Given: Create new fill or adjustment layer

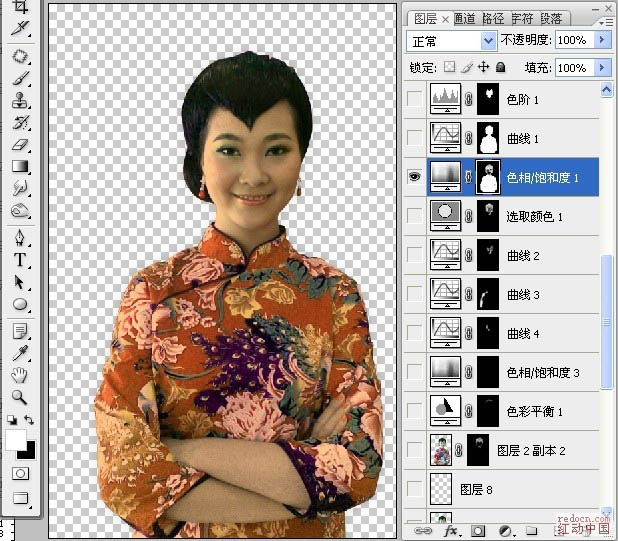Looking at the screenshot, I should pos(506,531).
